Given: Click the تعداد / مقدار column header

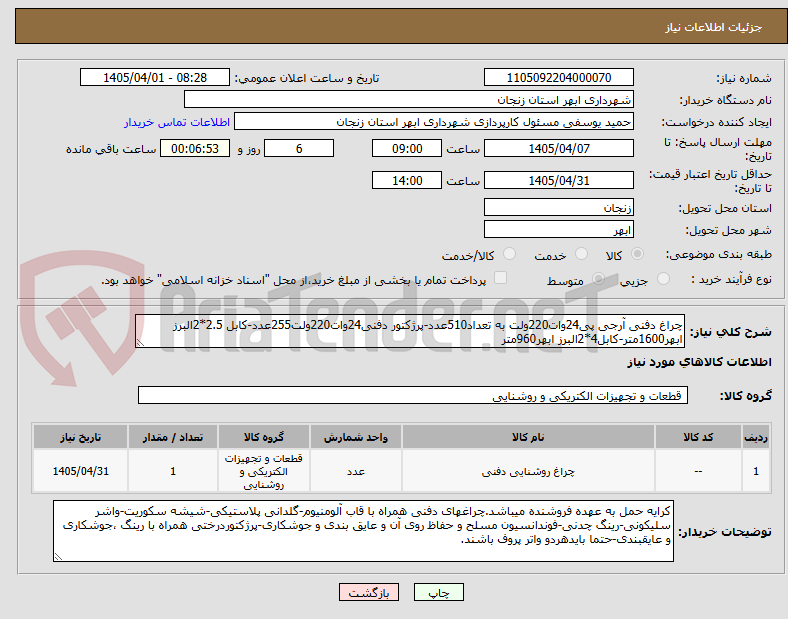Looking at the screenshot, I should 172,437.
